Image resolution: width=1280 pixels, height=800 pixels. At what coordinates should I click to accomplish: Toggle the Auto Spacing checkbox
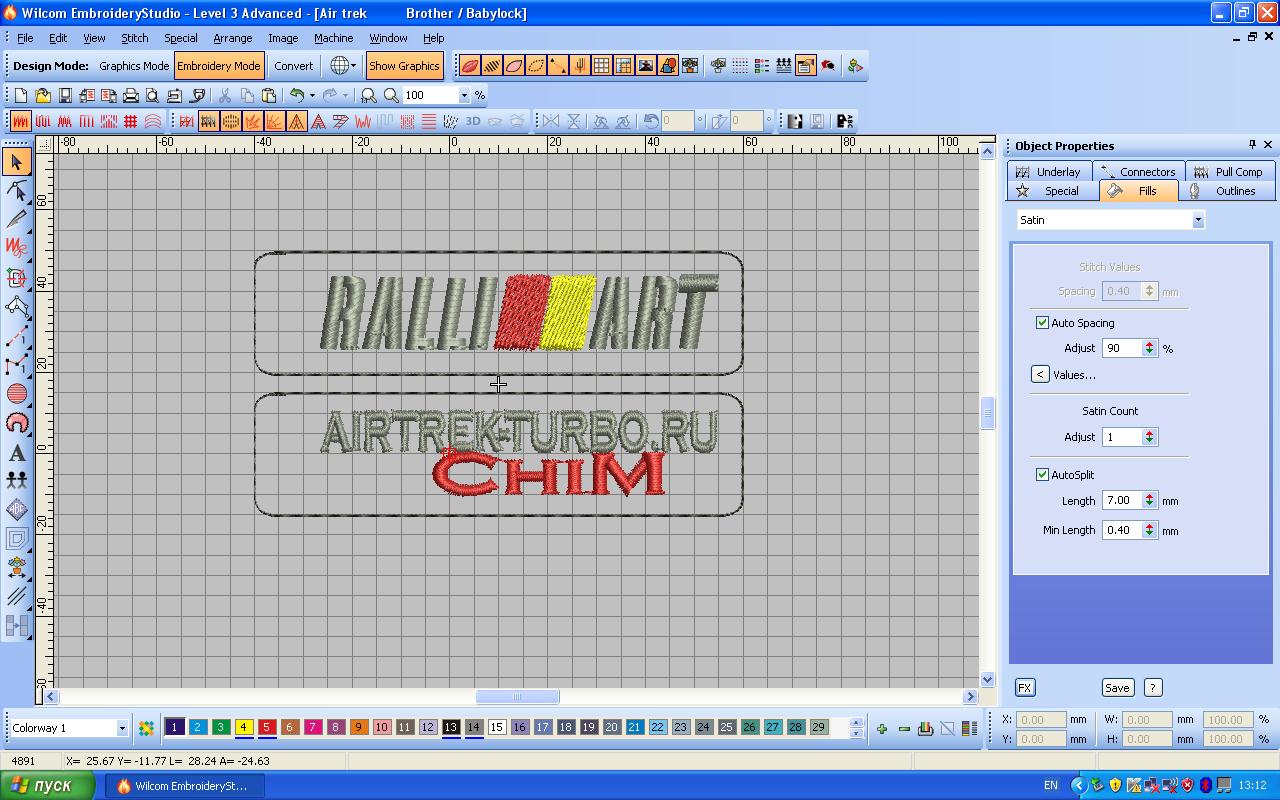pyautogui.click(x=1042, y=323)
